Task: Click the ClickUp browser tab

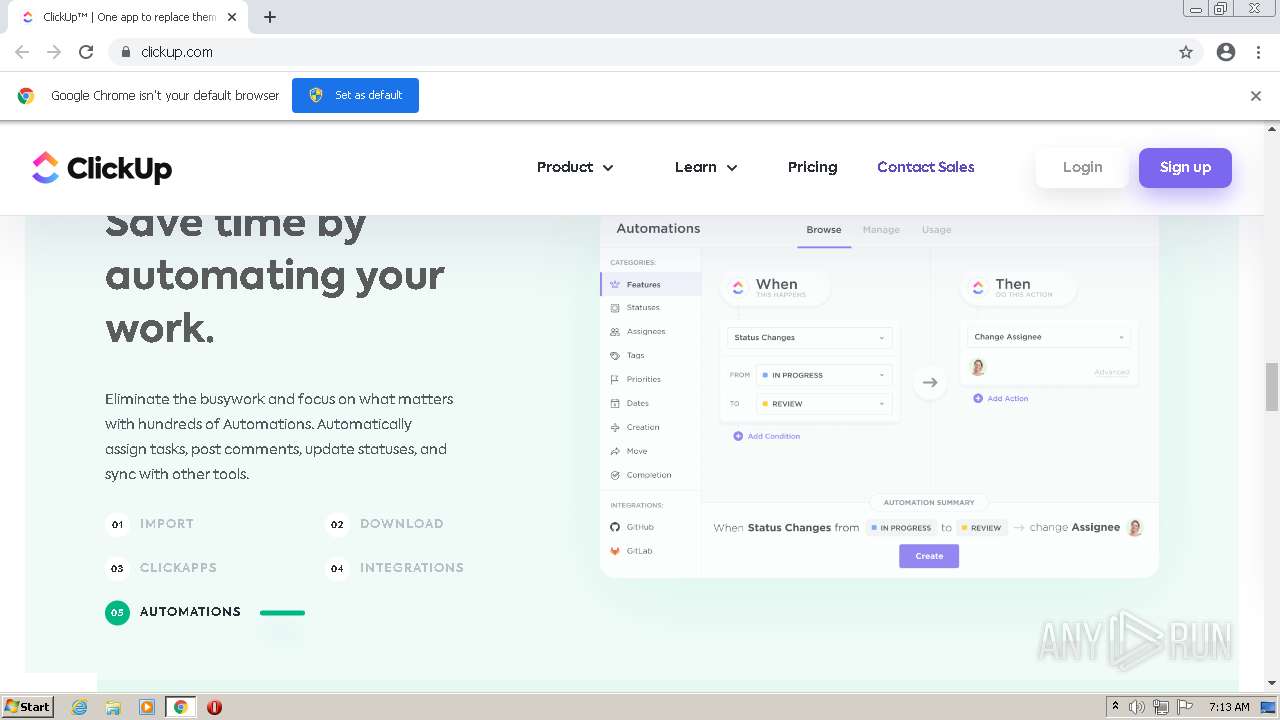Action: click(x=130, y=17)
